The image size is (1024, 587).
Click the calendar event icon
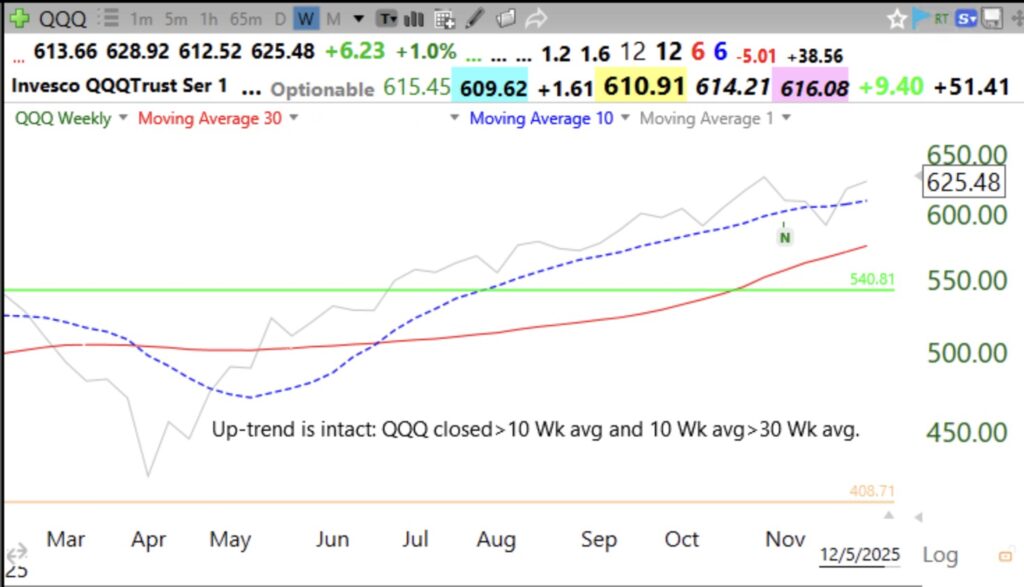coord(445,17)
